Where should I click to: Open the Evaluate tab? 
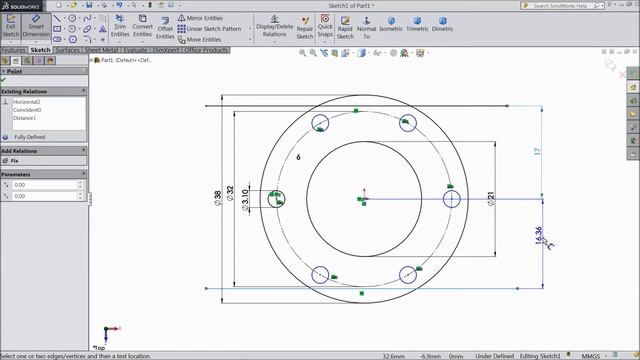(x=136, y=50)
